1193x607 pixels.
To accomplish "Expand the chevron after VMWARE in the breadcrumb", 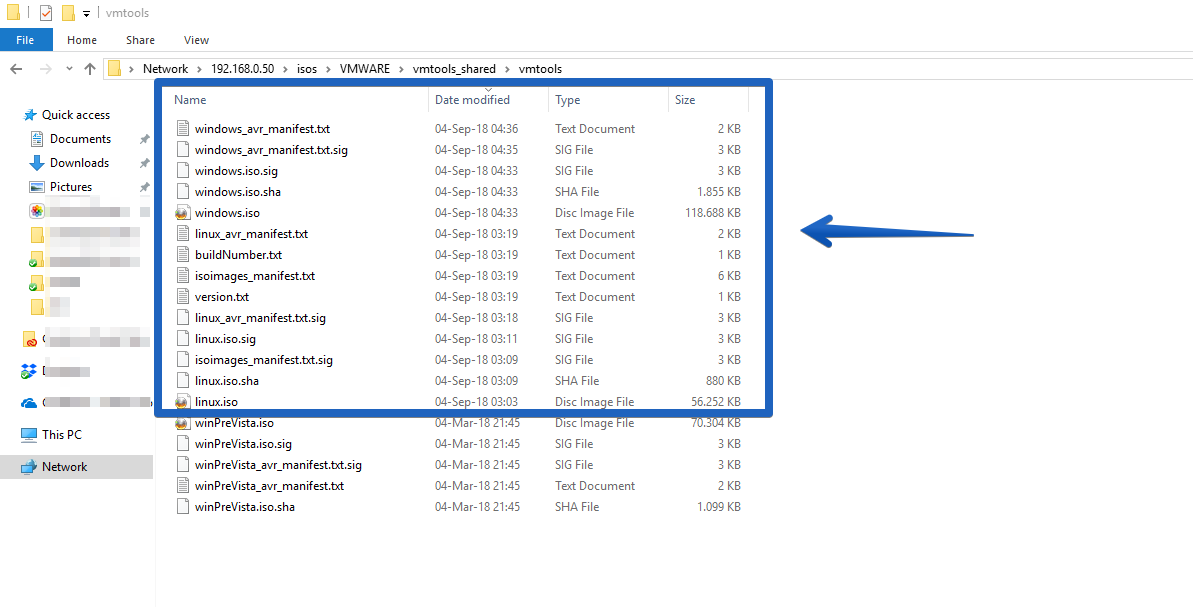I will (401, 68).
